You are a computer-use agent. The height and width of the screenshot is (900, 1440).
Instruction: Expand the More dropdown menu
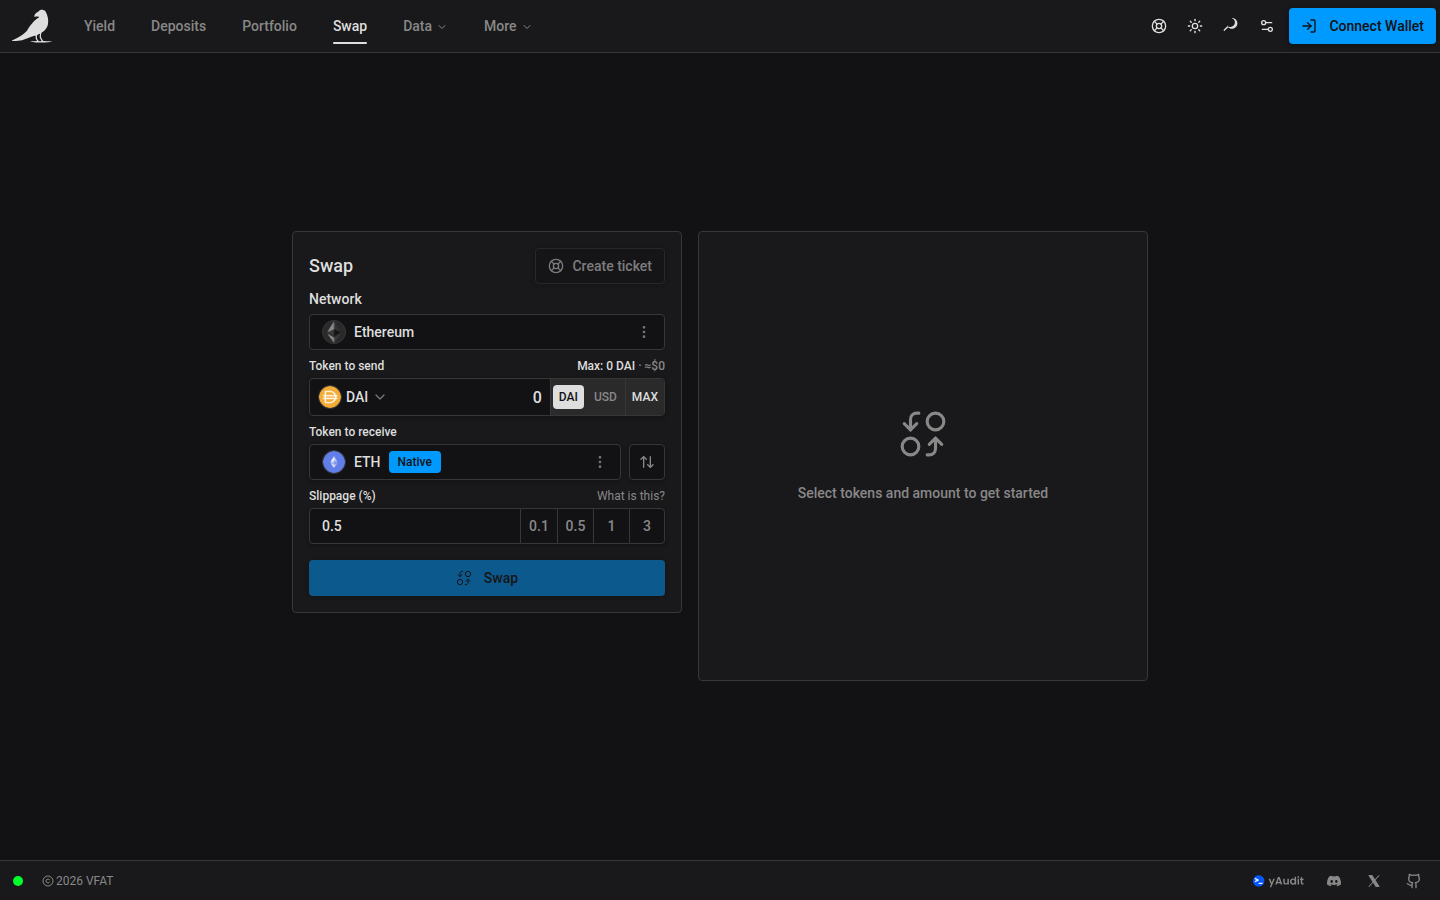507,26
